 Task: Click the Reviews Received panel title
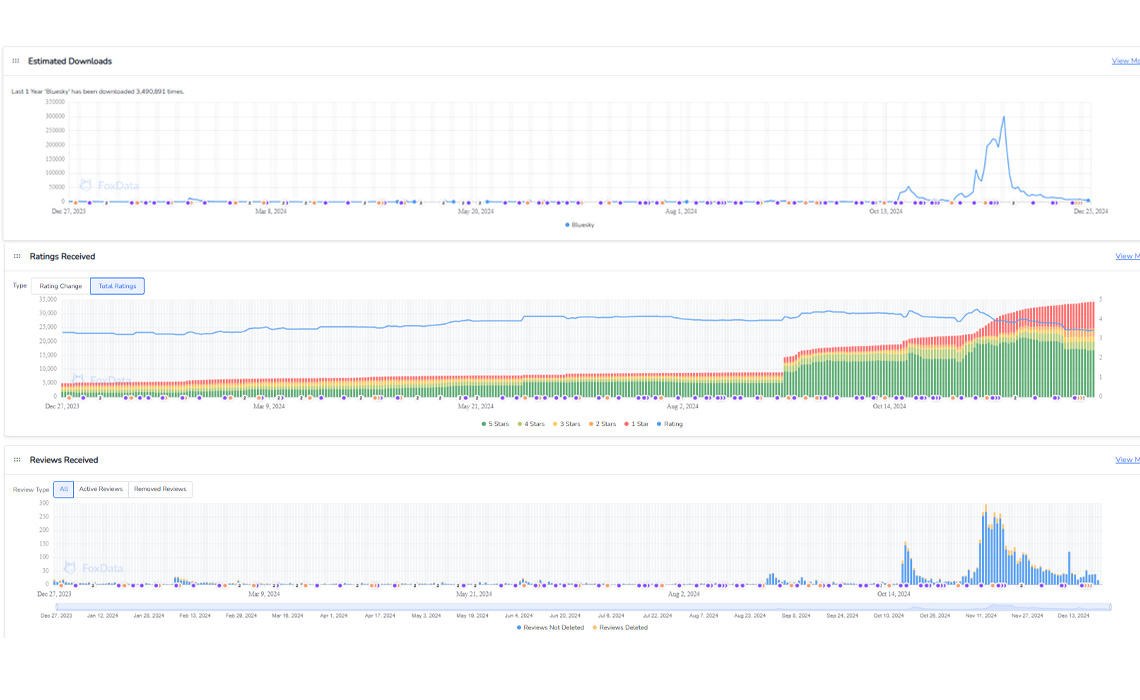coord(64,460)
